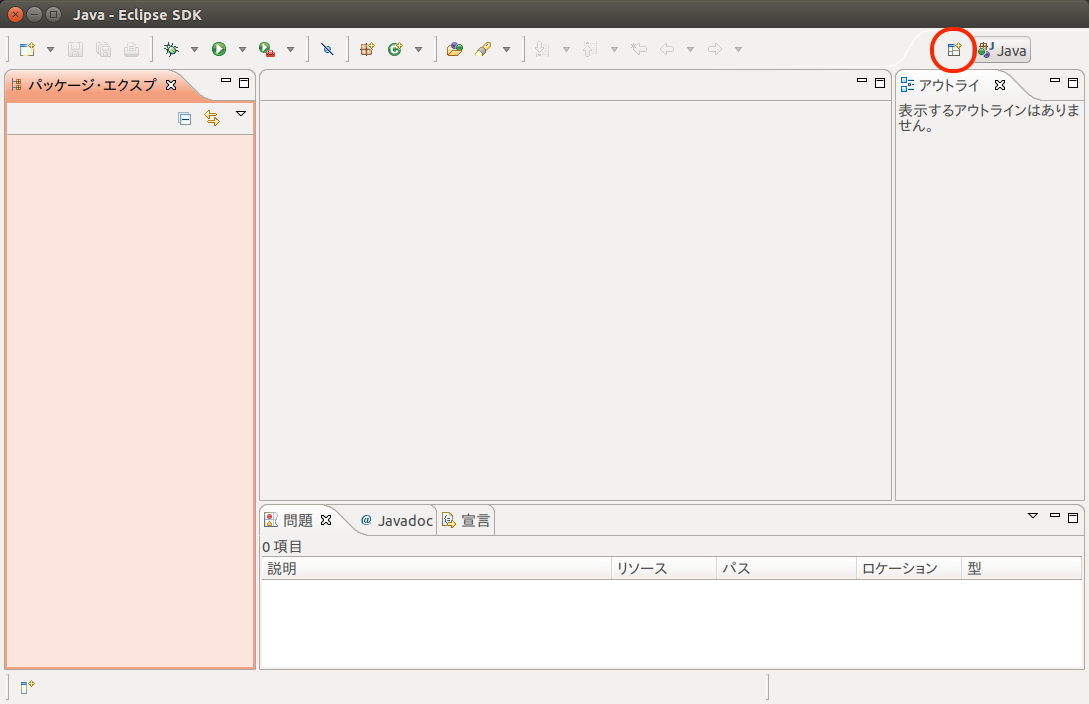Toggle Skip All Breakpoints icon

(327, 49)
